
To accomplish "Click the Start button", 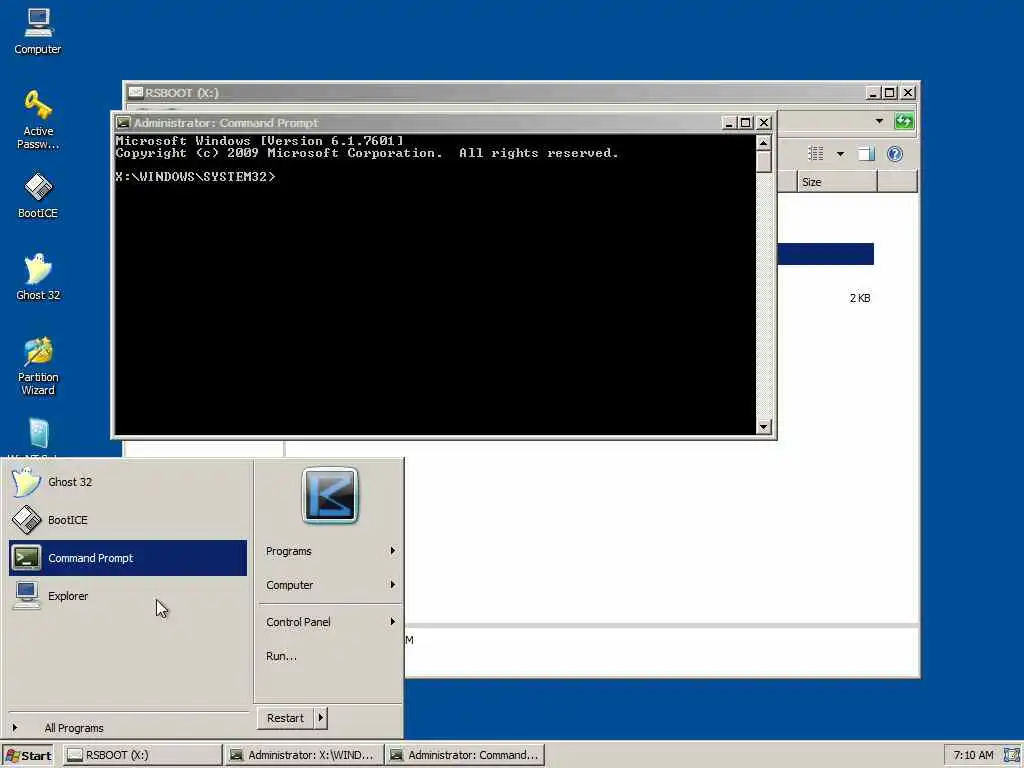I will click(x=27, y=756).
